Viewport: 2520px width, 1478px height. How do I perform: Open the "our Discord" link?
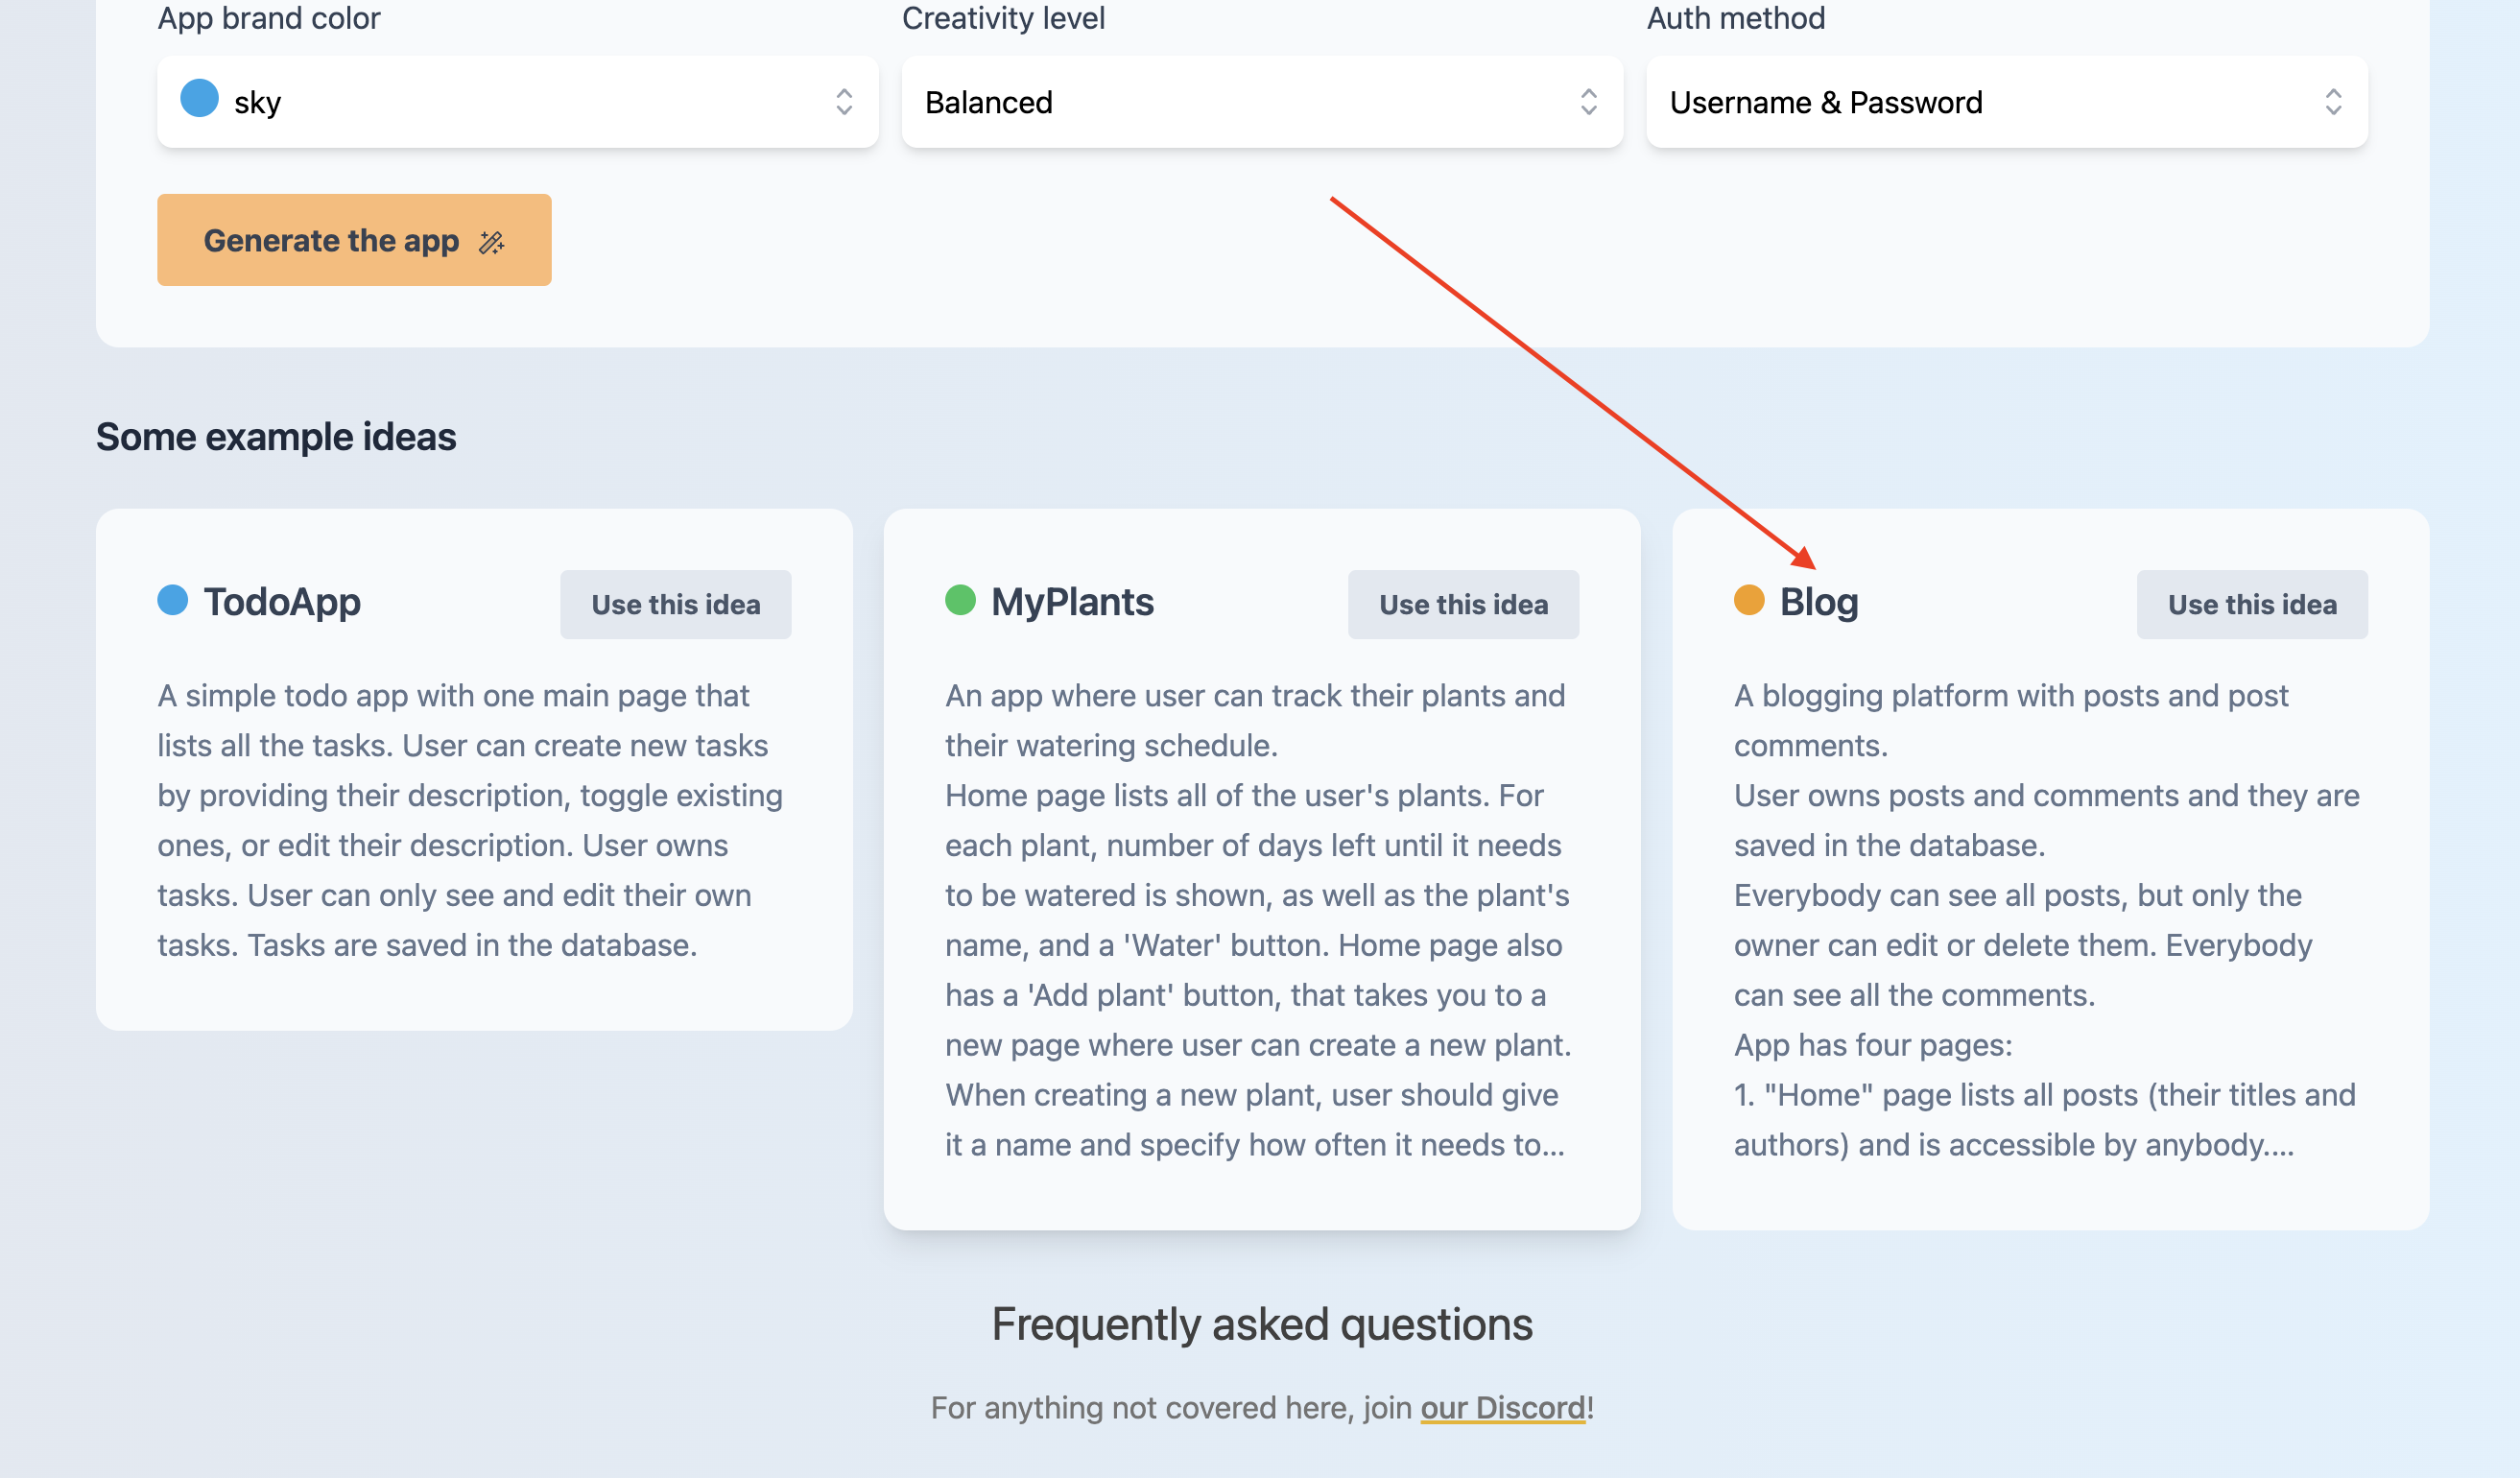click(x=1502, y=1408)
